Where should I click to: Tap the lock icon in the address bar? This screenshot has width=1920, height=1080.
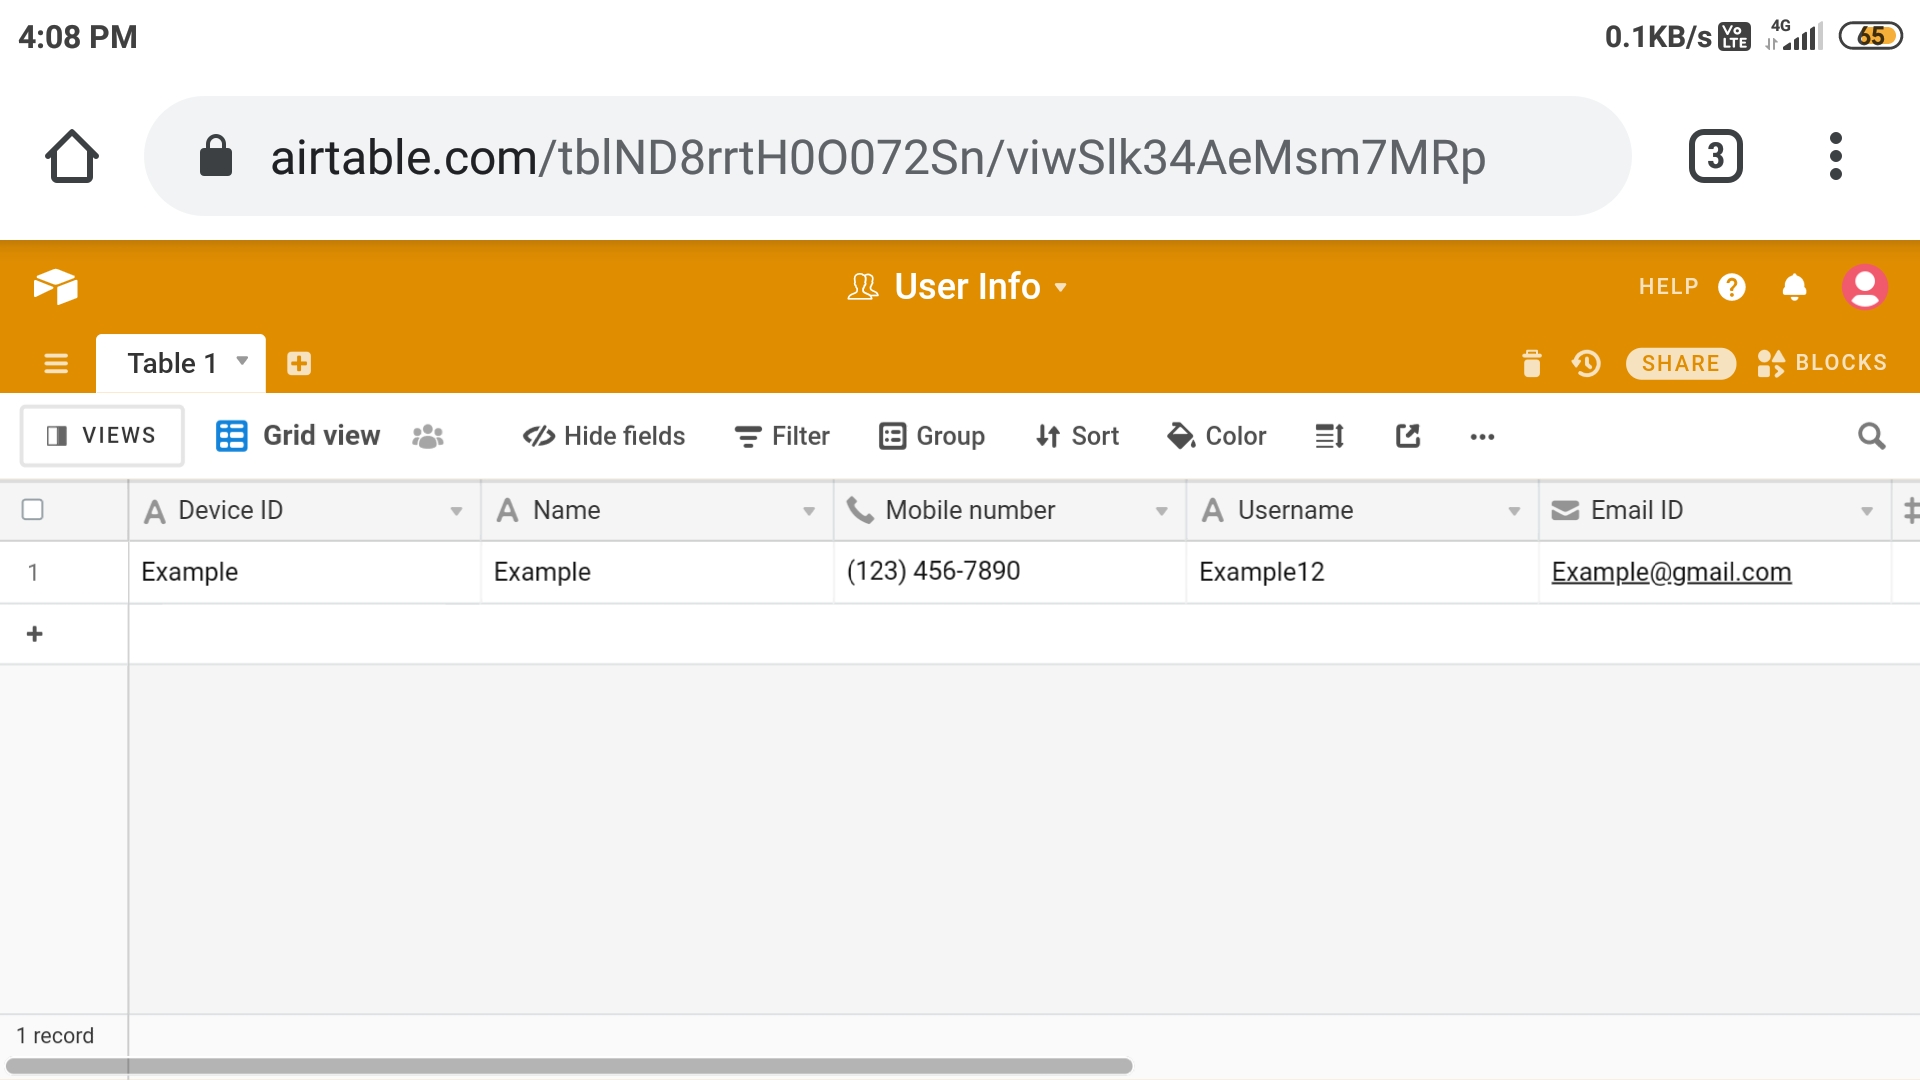tap(216, 156)
